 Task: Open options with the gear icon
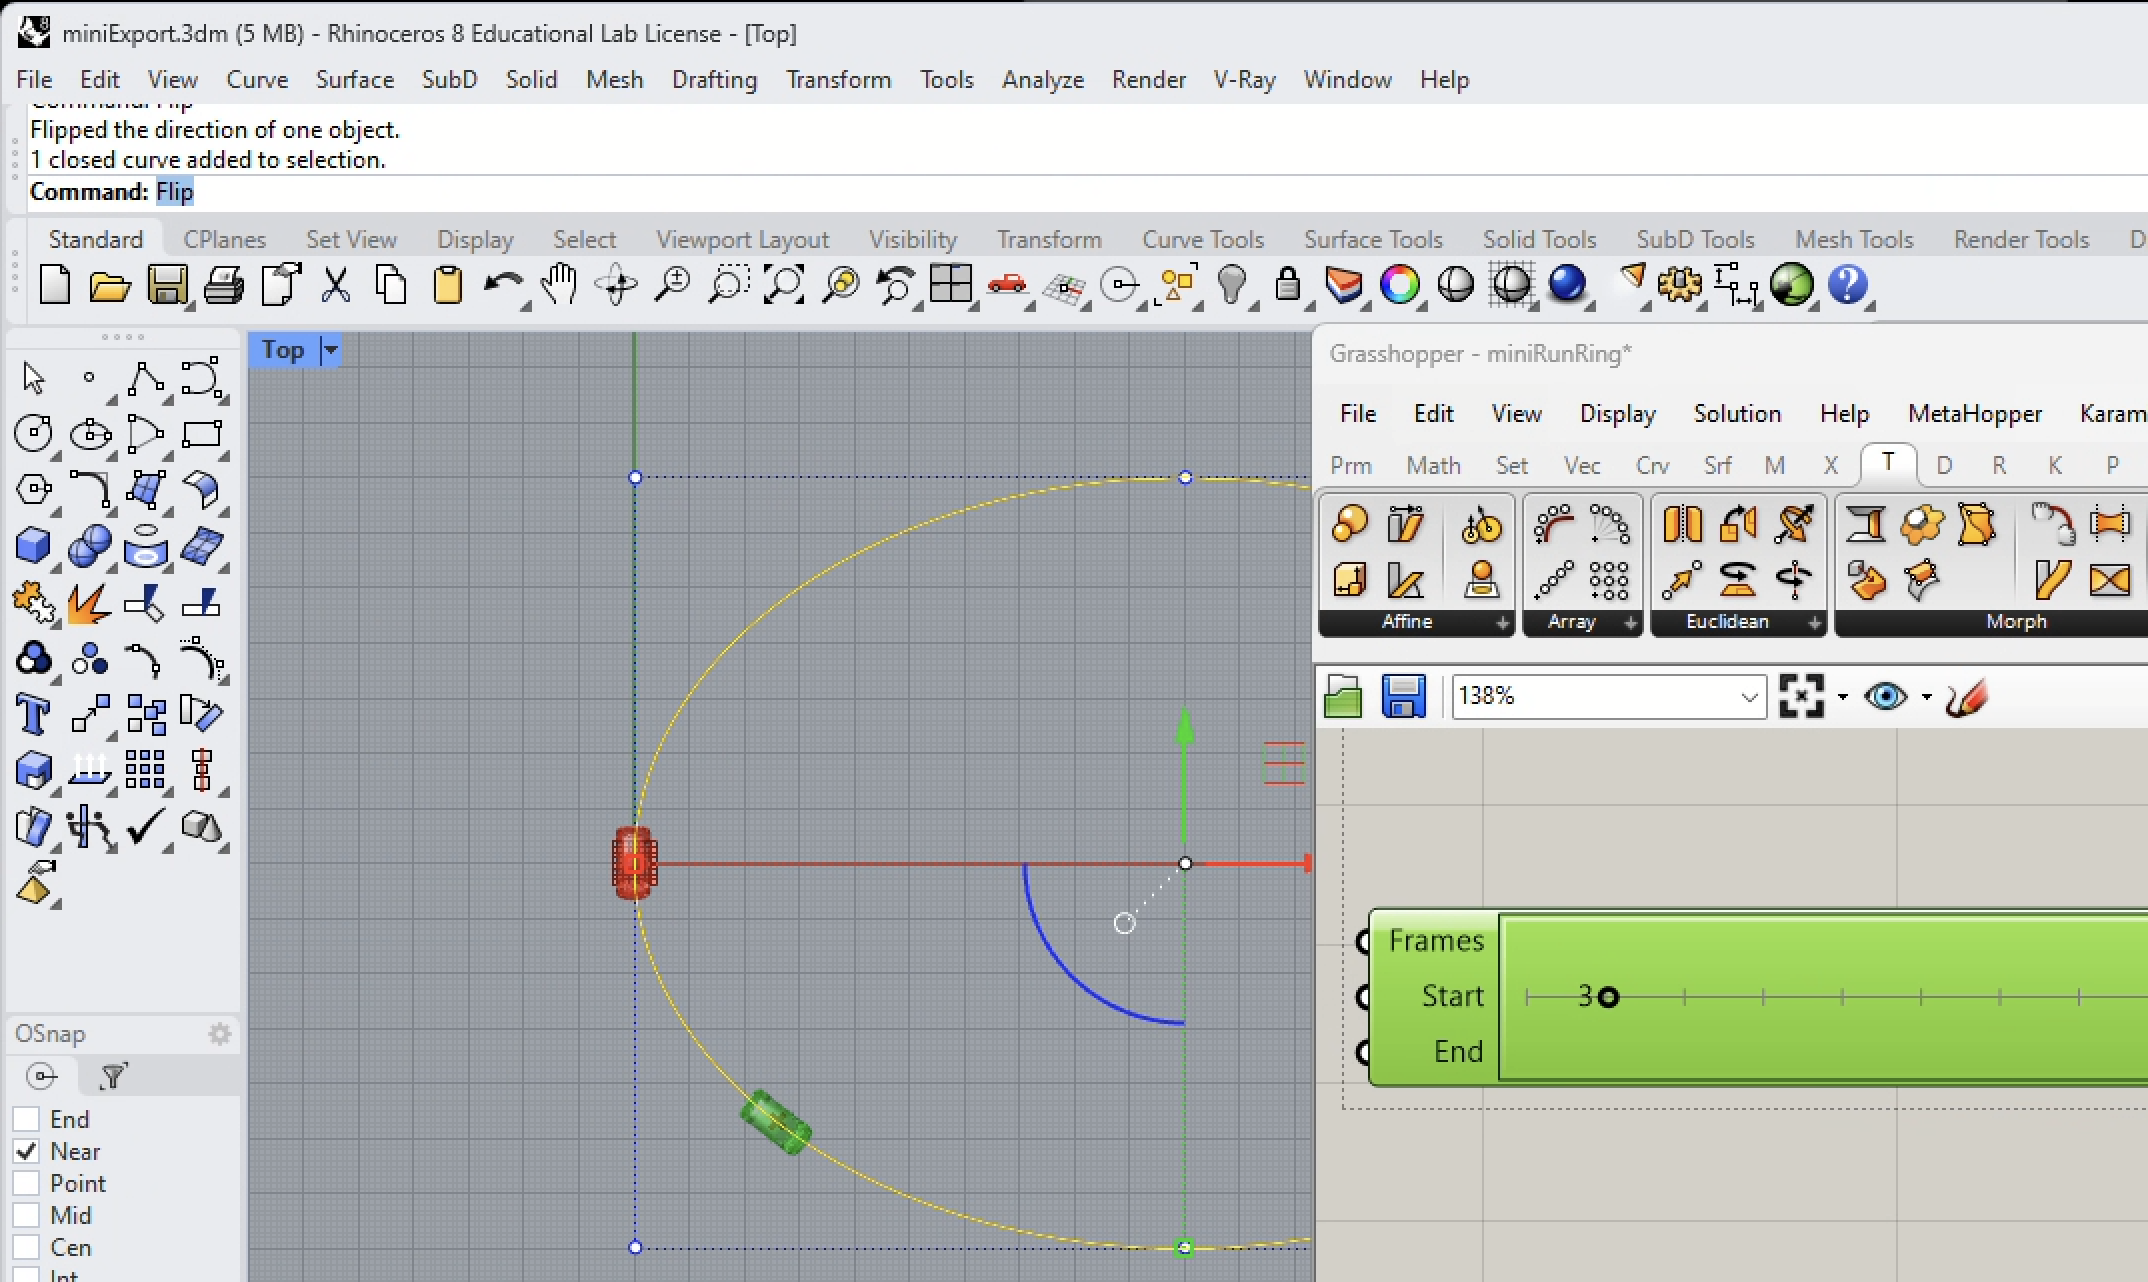point(1679,285)
